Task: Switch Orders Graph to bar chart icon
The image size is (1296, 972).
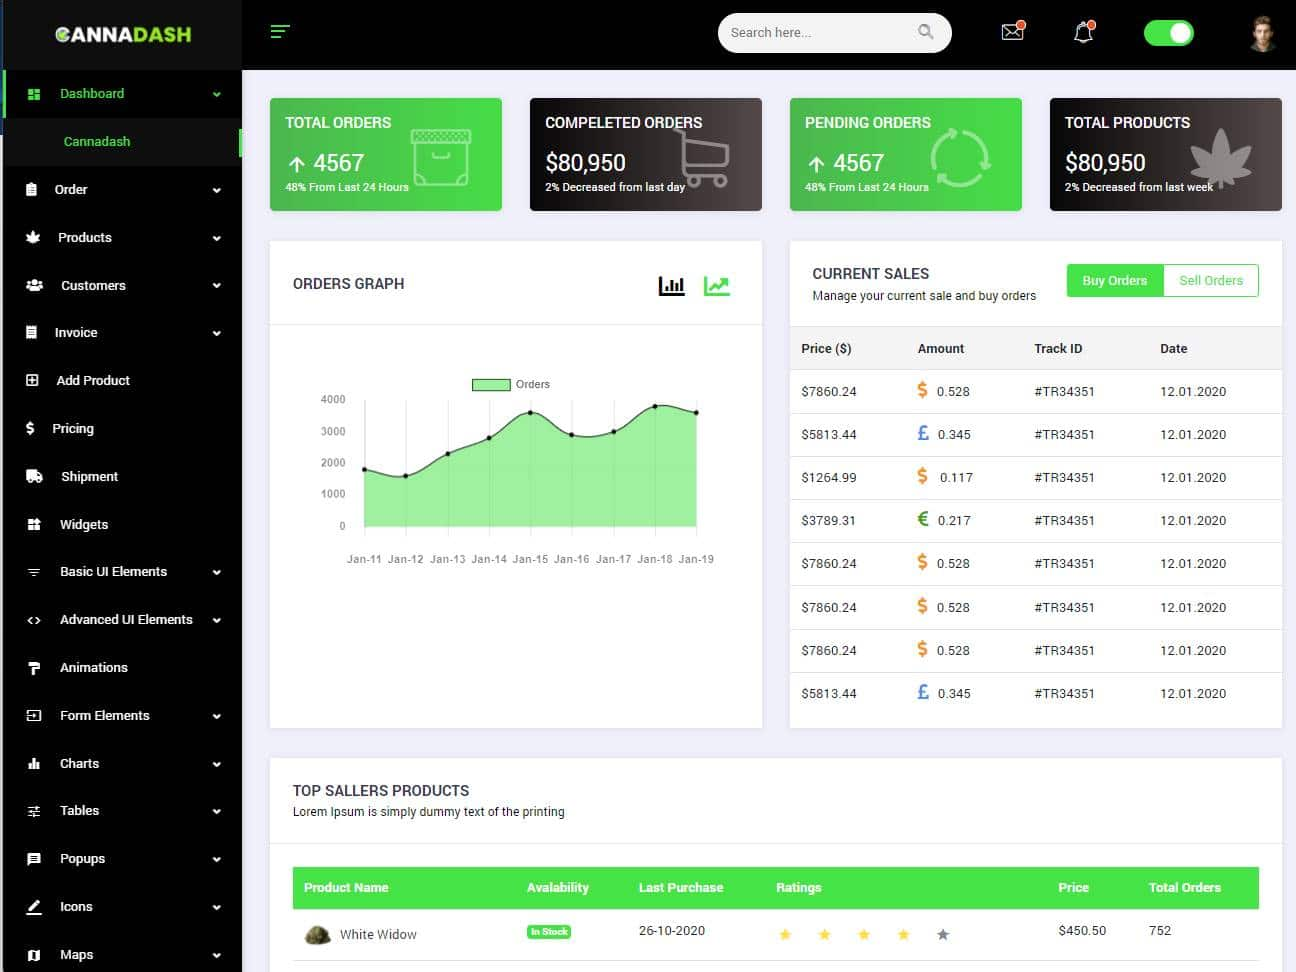Action: (672, 286)
